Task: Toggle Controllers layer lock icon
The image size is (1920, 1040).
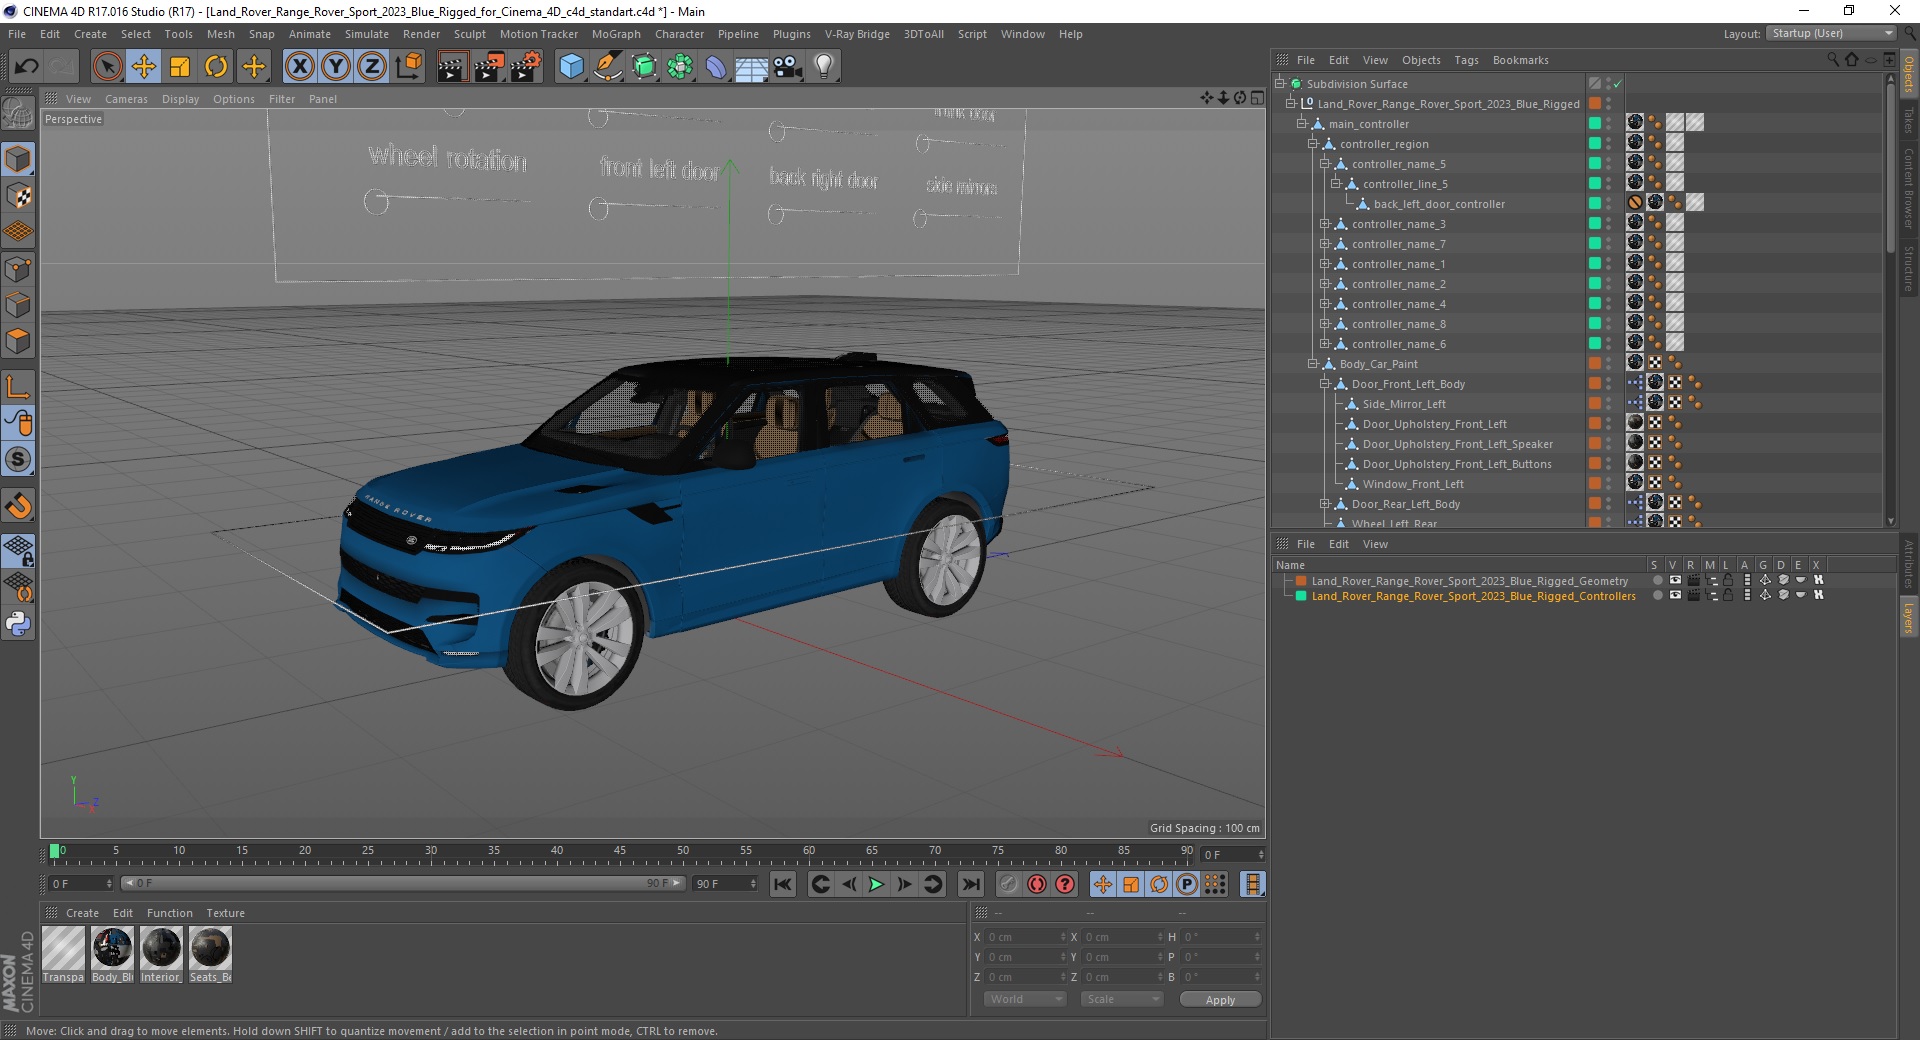Action: coord(1728,595)
